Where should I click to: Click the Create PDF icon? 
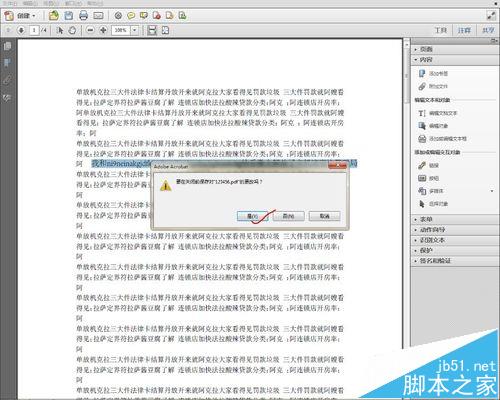click(x=9, y=15)
